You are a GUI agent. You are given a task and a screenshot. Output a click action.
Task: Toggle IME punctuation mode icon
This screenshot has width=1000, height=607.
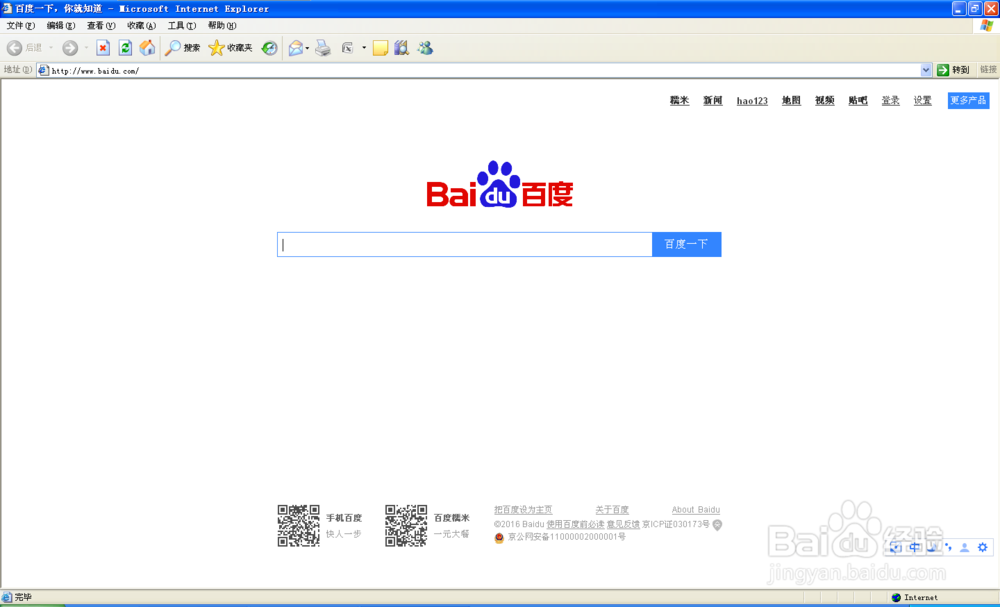point(948,547)
